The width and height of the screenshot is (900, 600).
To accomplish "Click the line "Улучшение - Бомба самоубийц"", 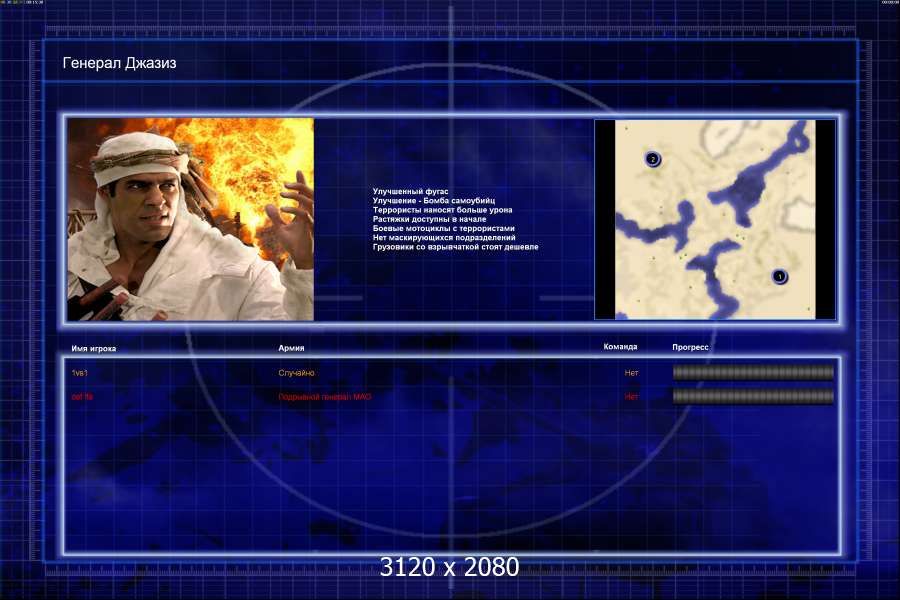I will coord(434,200).
